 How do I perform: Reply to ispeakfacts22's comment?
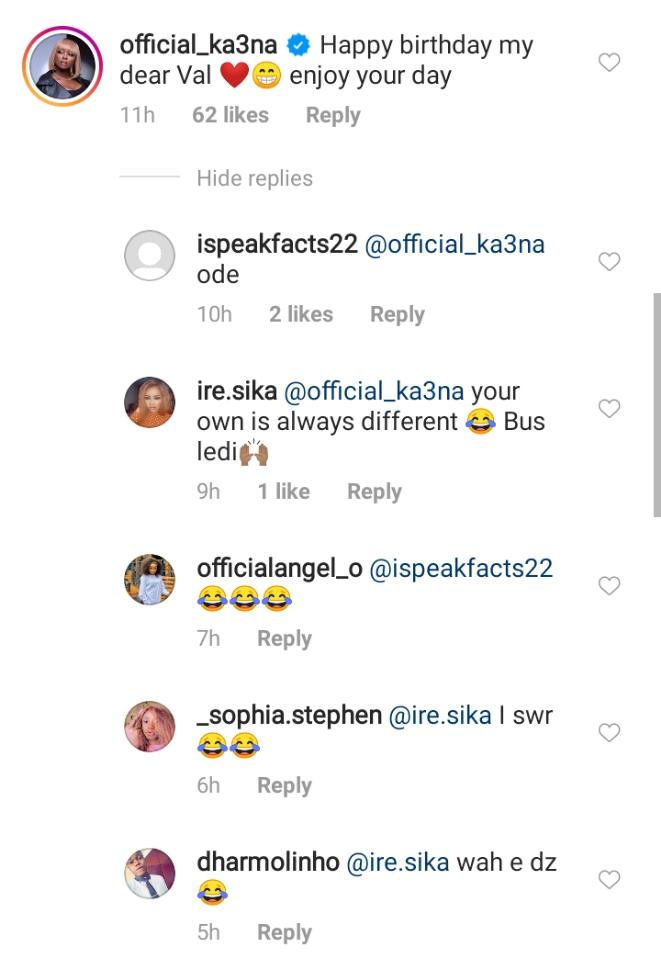pos(397,314)
